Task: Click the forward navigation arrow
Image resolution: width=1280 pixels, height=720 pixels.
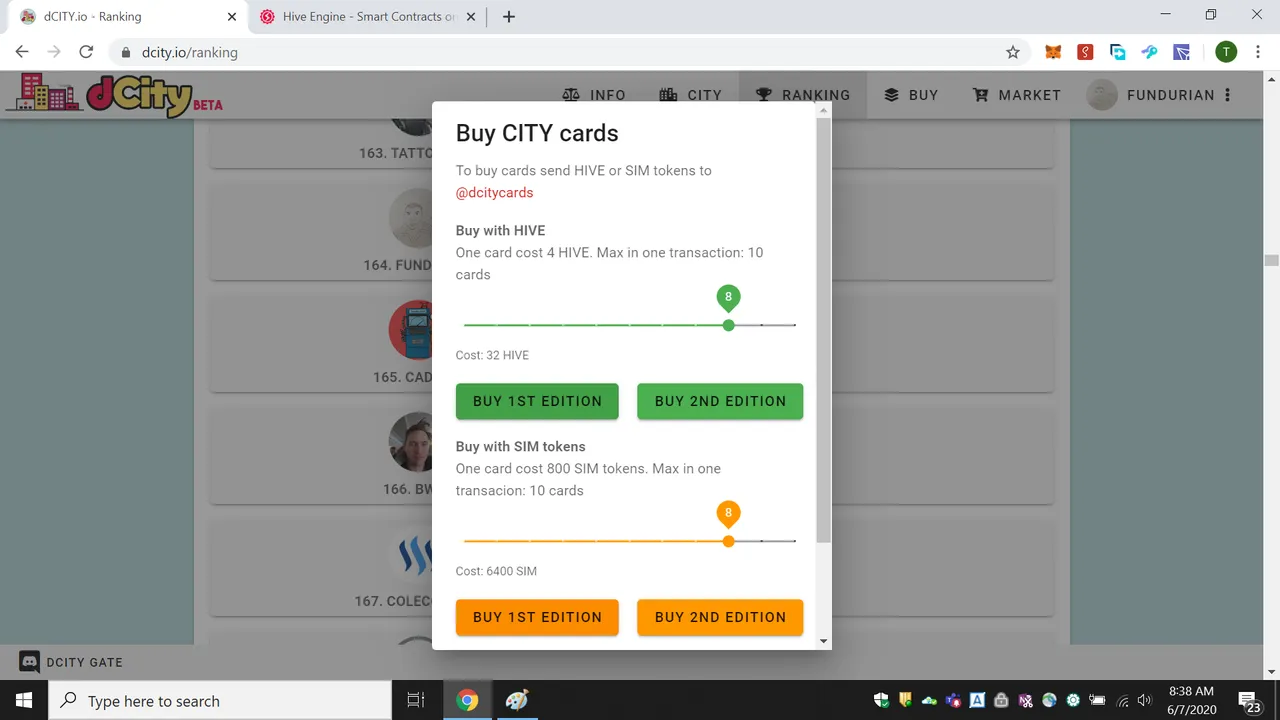Action: click(54, 52)
